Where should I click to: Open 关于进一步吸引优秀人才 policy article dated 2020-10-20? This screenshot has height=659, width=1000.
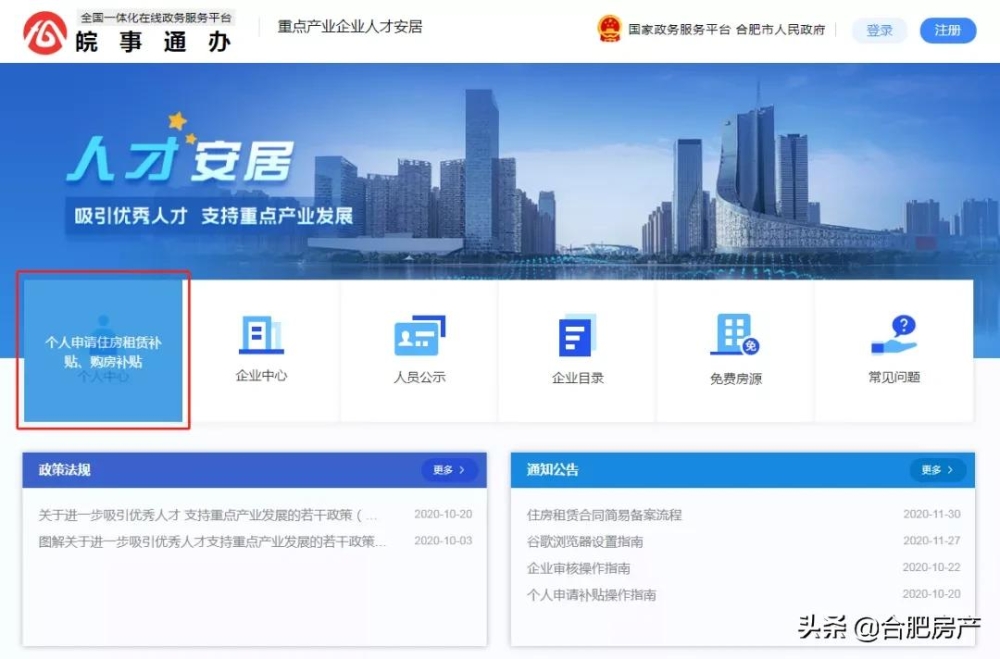click(208, 514)
